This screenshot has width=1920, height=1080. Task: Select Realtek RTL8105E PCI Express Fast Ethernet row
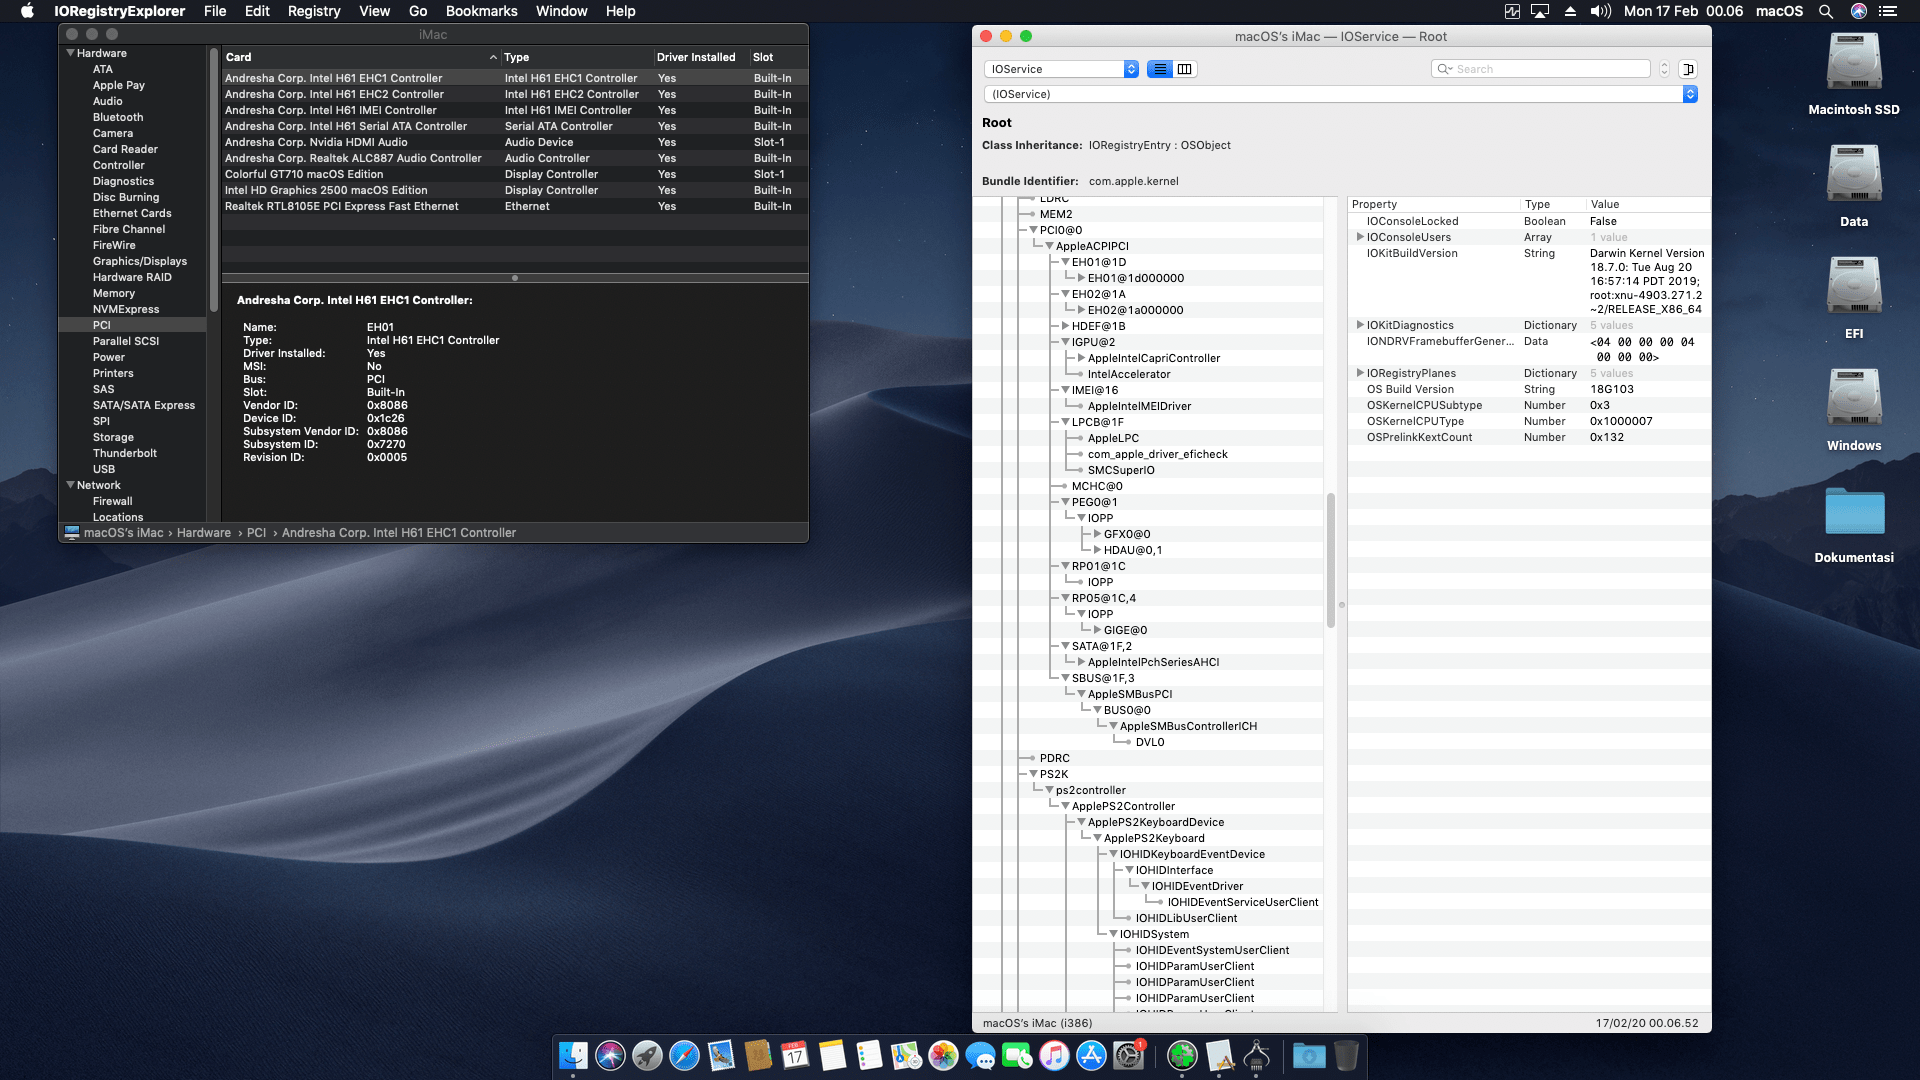(x=514, y=206)
